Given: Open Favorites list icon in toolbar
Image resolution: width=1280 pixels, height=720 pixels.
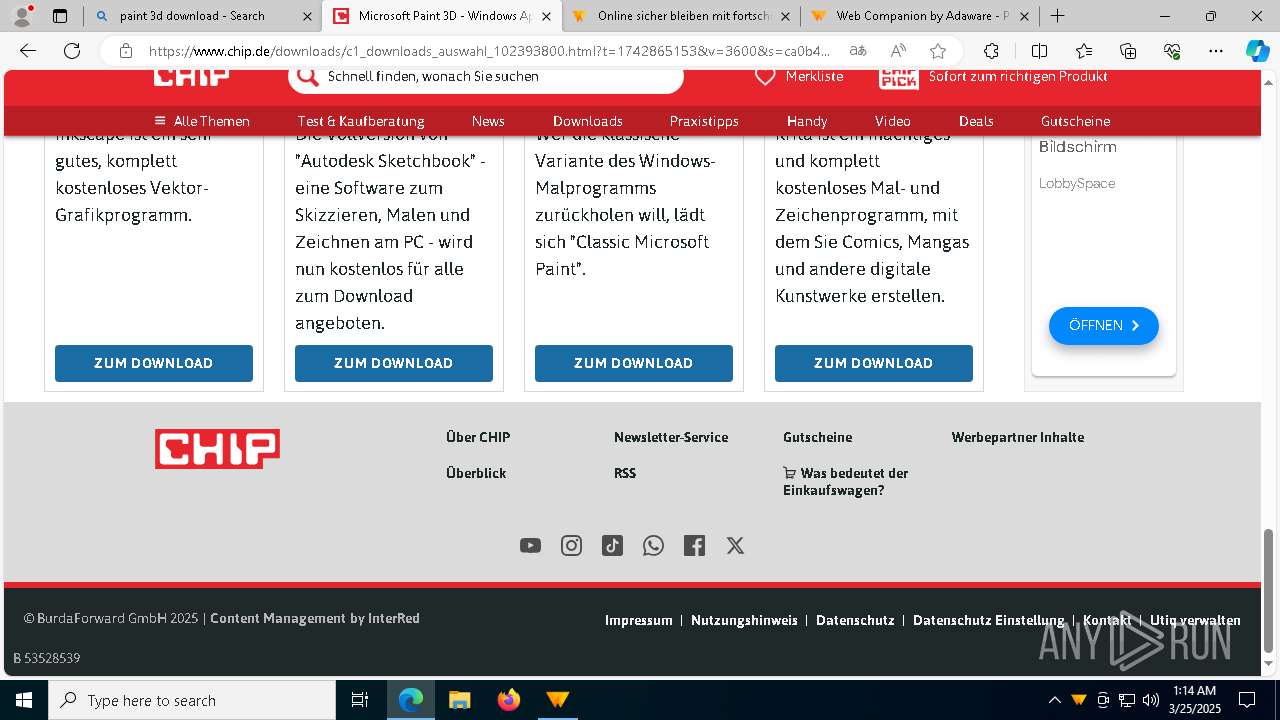Looking at the screenshot, I should (x=1084, y=51).
